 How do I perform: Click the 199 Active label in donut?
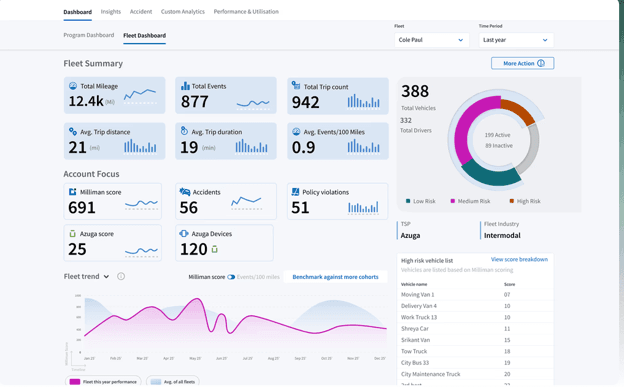[497, 135]
